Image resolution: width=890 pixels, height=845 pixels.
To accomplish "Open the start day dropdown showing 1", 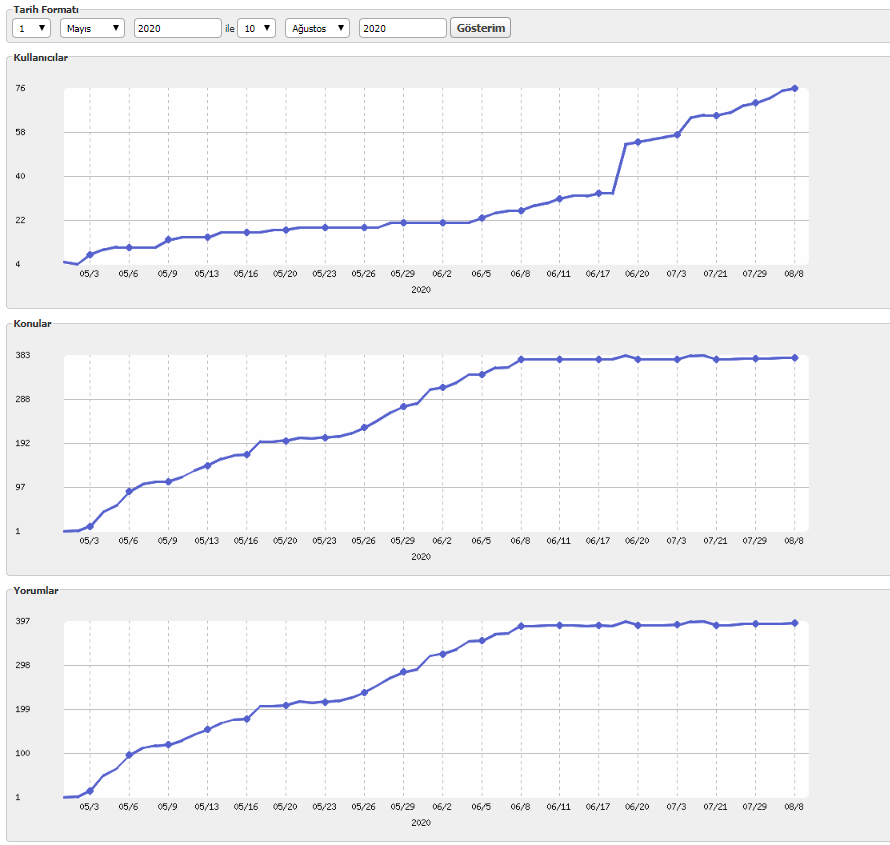I will point(31,28).
